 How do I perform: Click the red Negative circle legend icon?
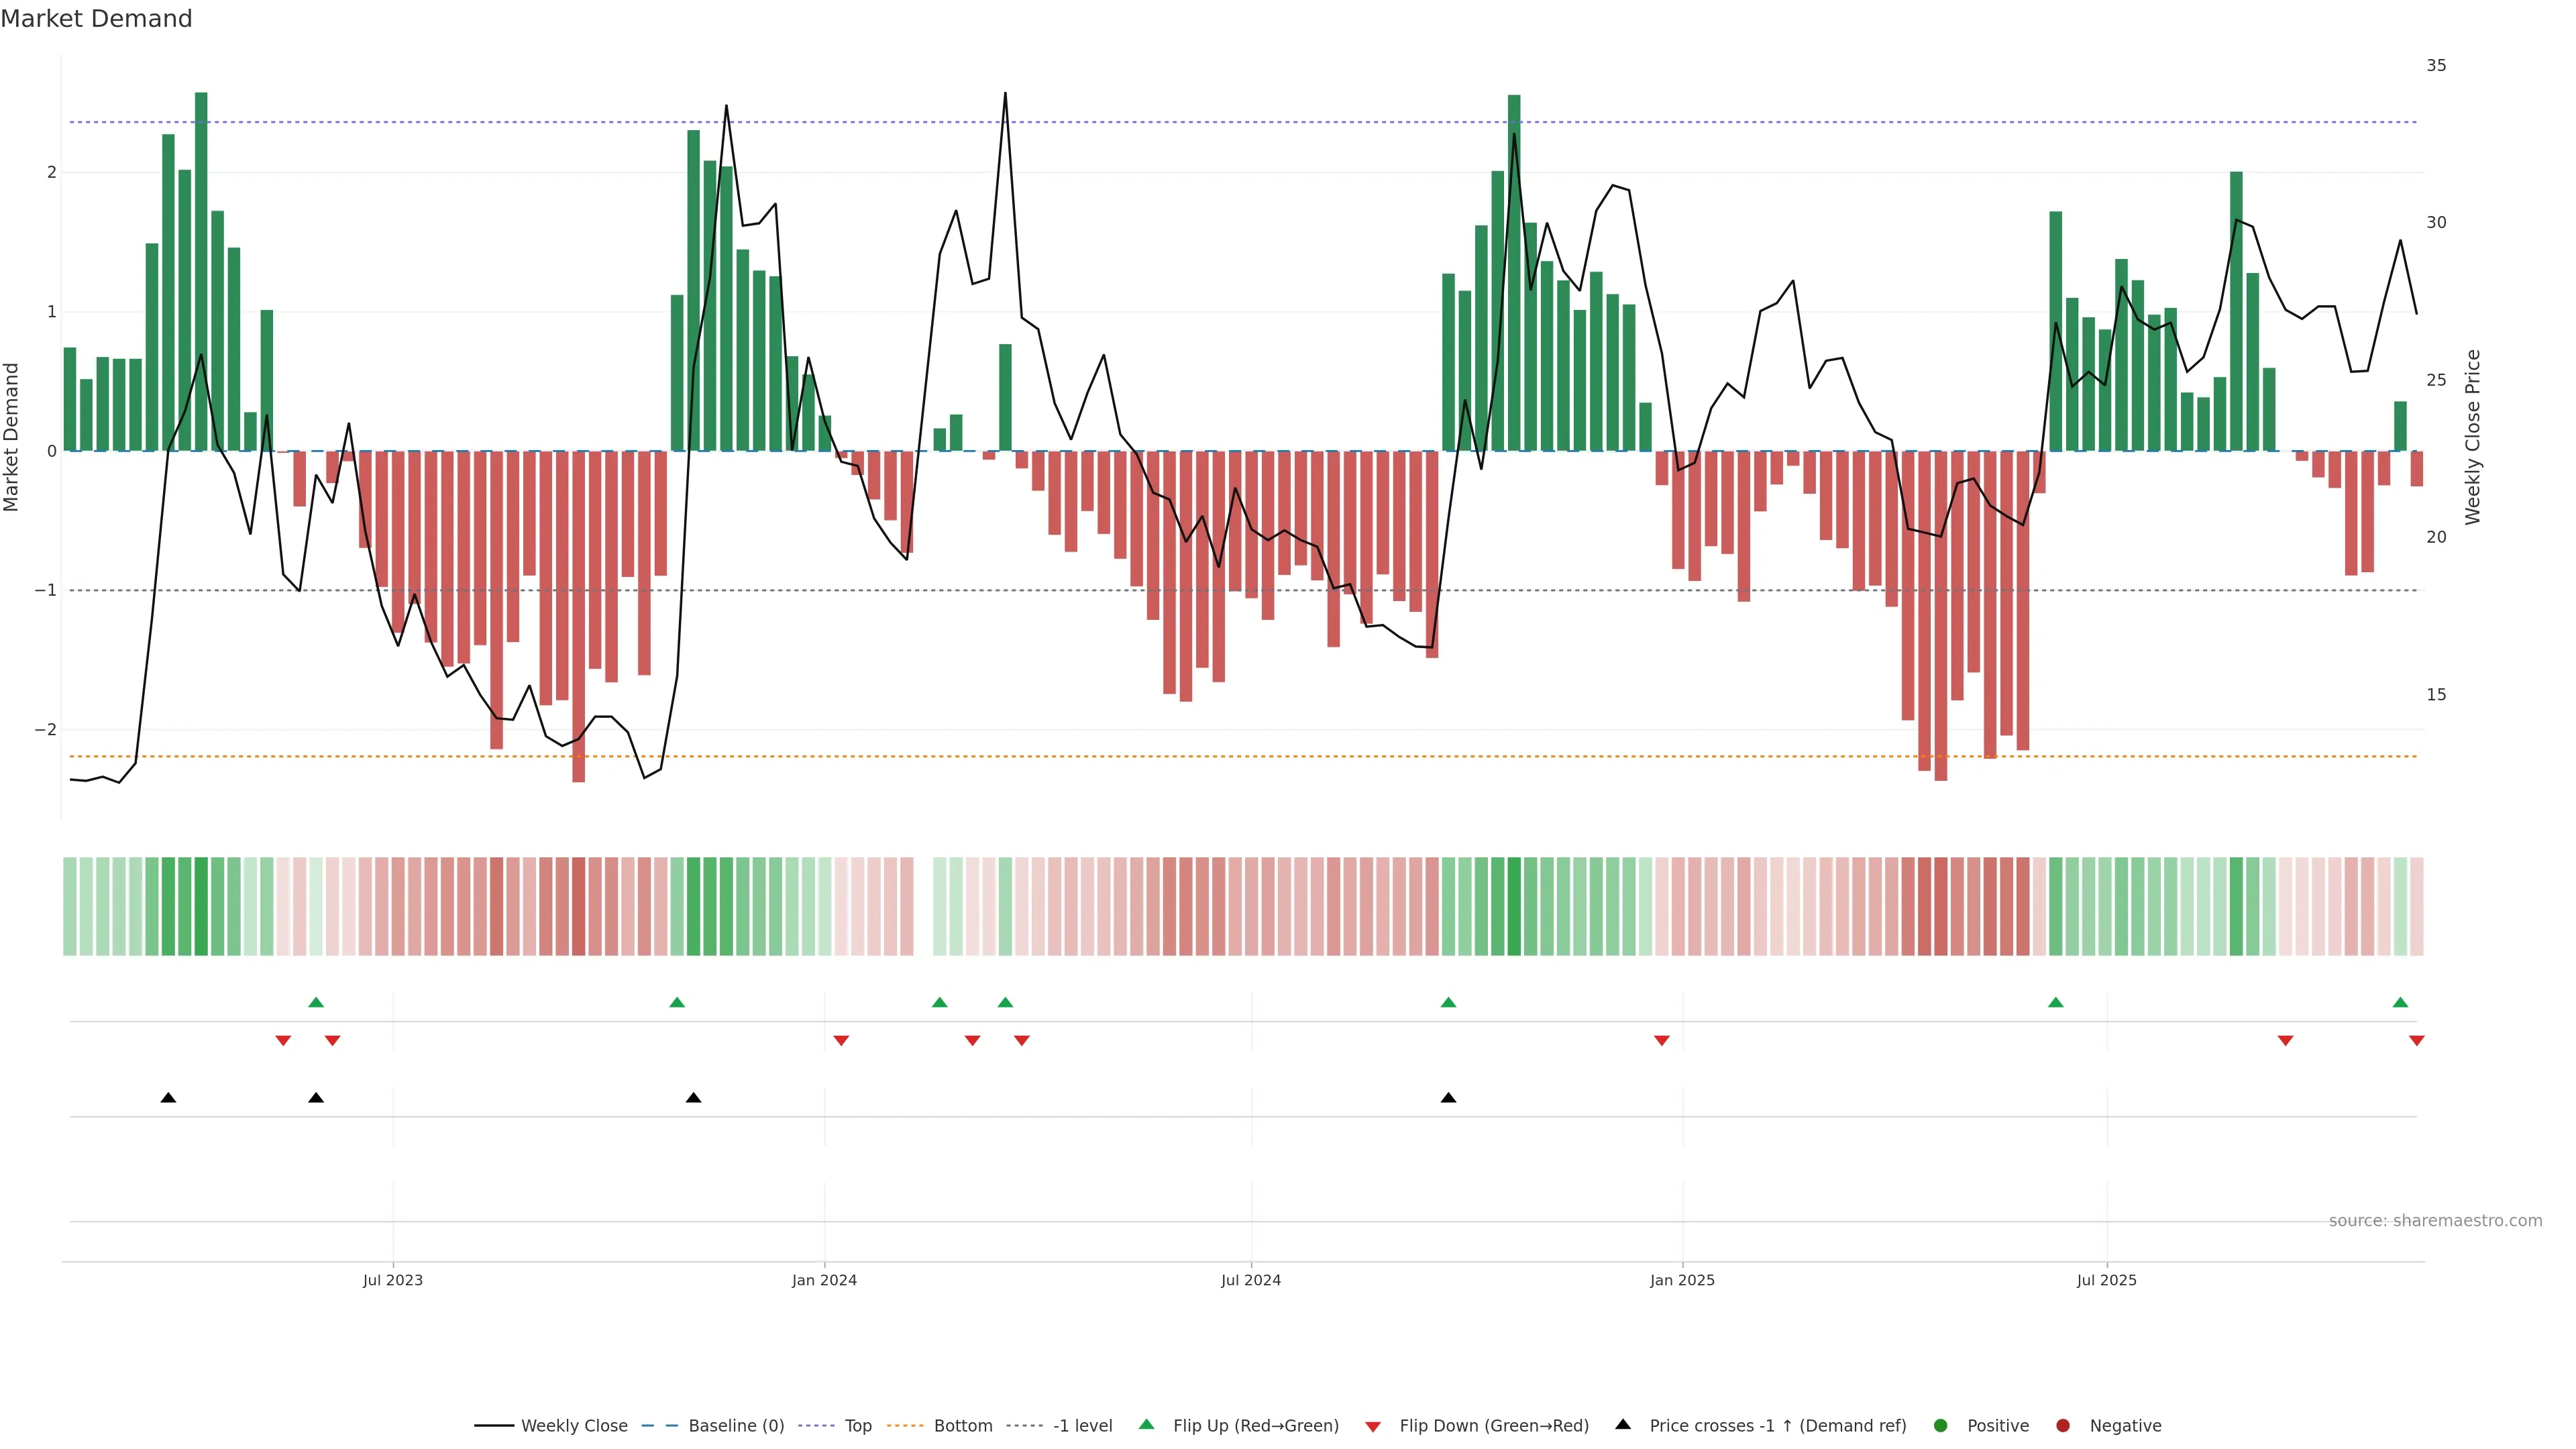pyautogui.click(x=2062, y=1425)
